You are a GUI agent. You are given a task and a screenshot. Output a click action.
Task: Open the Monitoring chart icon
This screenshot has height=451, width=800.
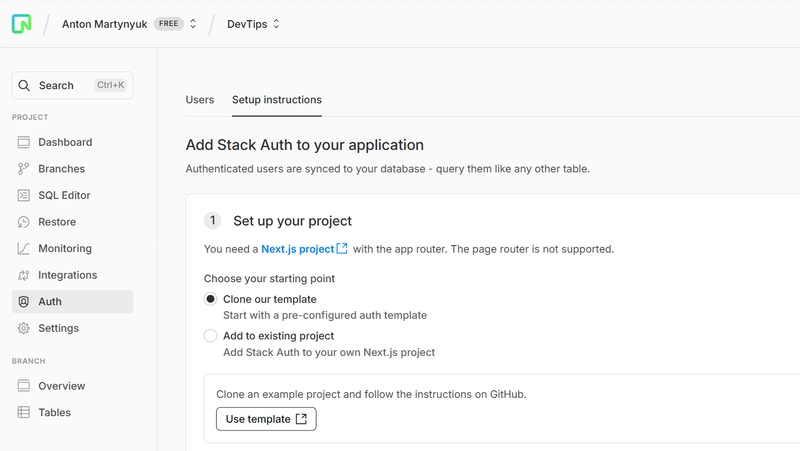(23, 248)
